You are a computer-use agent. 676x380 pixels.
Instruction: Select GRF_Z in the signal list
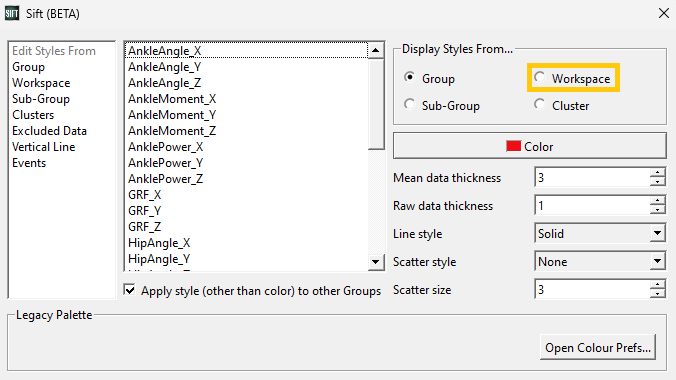[x=144, y=226]
